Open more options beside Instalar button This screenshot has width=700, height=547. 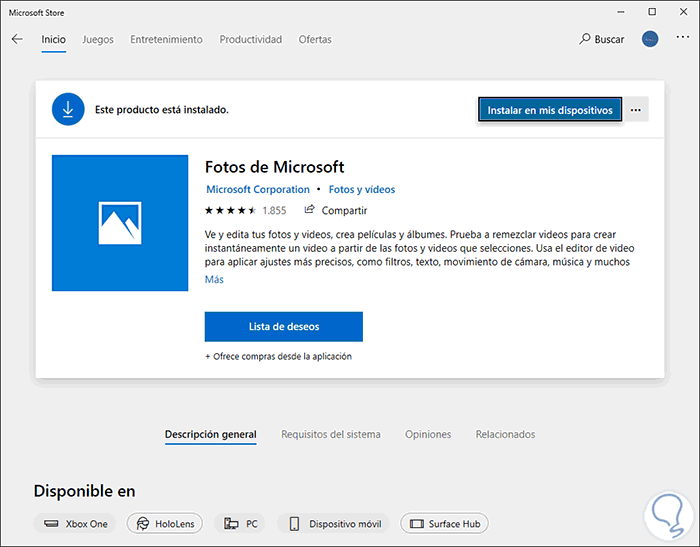tap(636, 110)
